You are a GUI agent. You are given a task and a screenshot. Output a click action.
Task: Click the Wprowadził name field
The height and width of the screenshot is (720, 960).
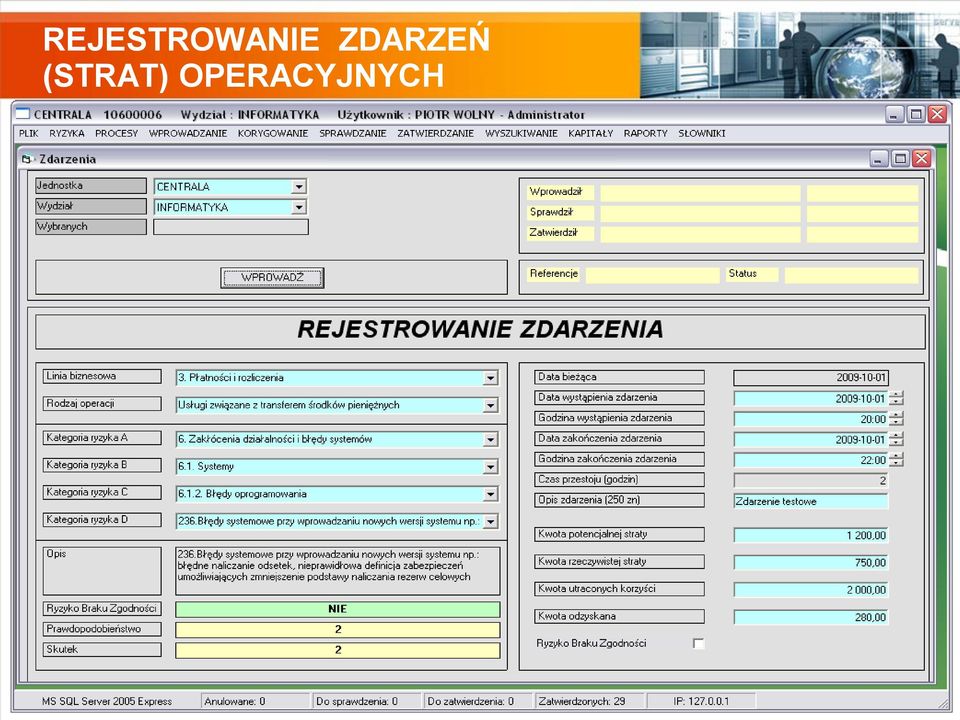[x=700, y=193]
